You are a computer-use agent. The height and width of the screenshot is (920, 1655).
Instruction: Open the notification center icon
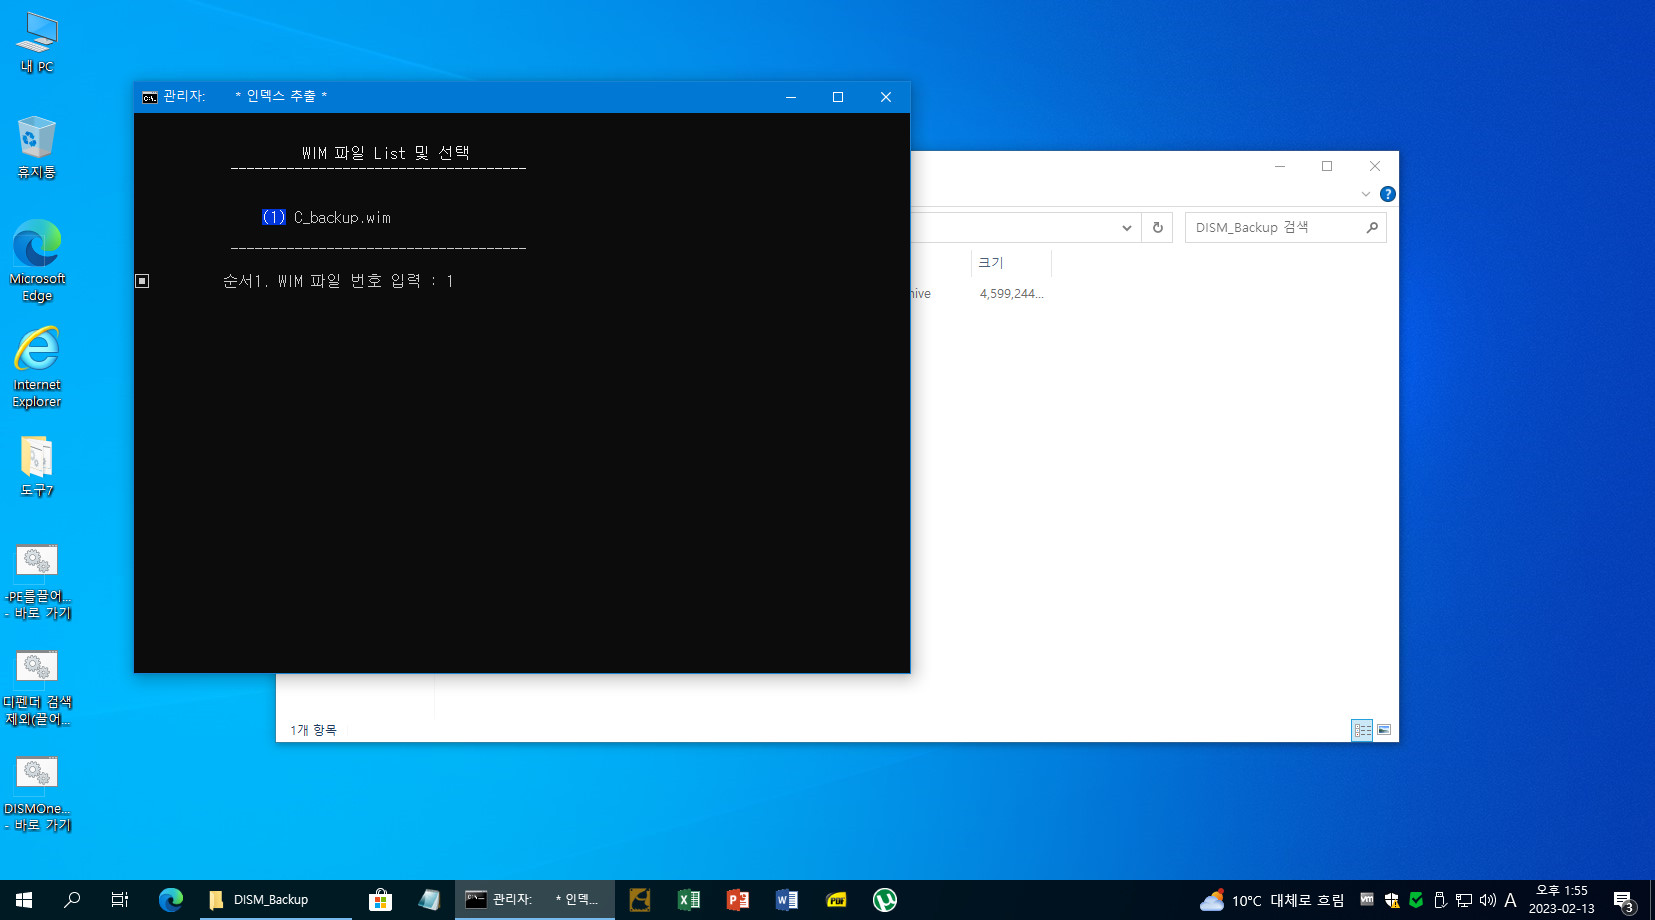pos(1624,900)
